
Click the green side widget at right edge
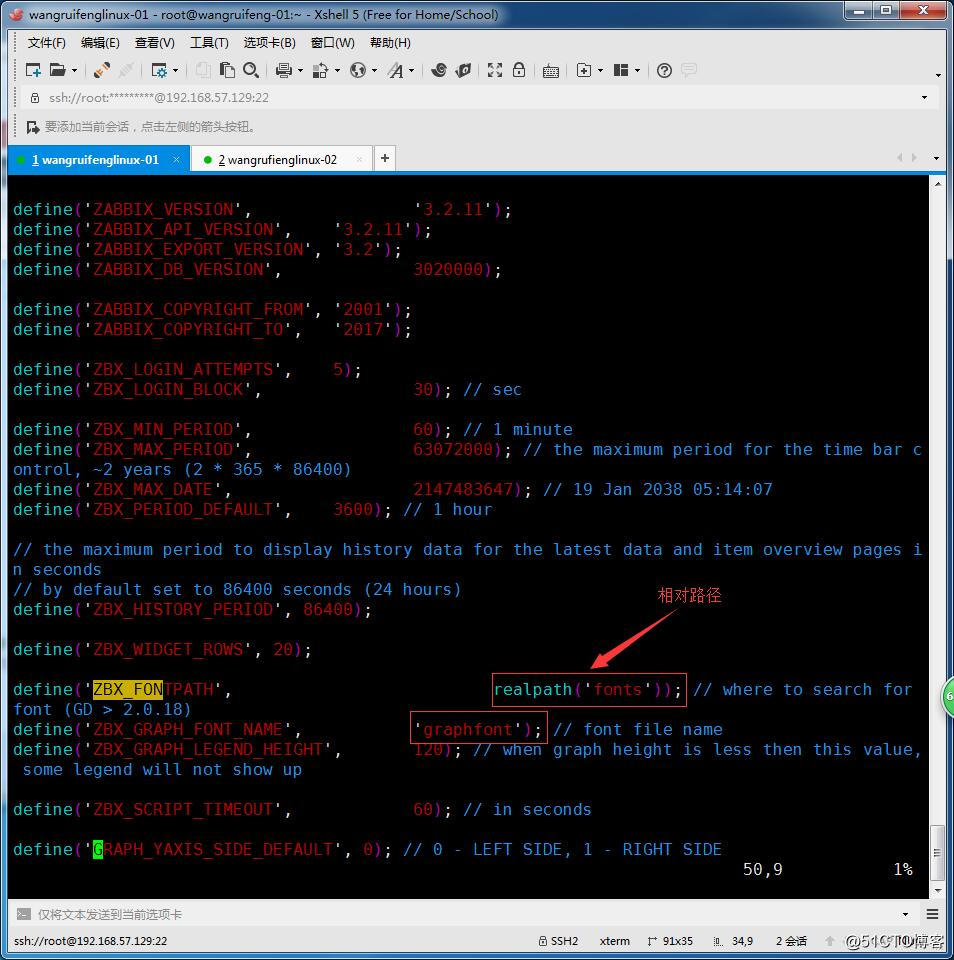(x=948, y=696)
